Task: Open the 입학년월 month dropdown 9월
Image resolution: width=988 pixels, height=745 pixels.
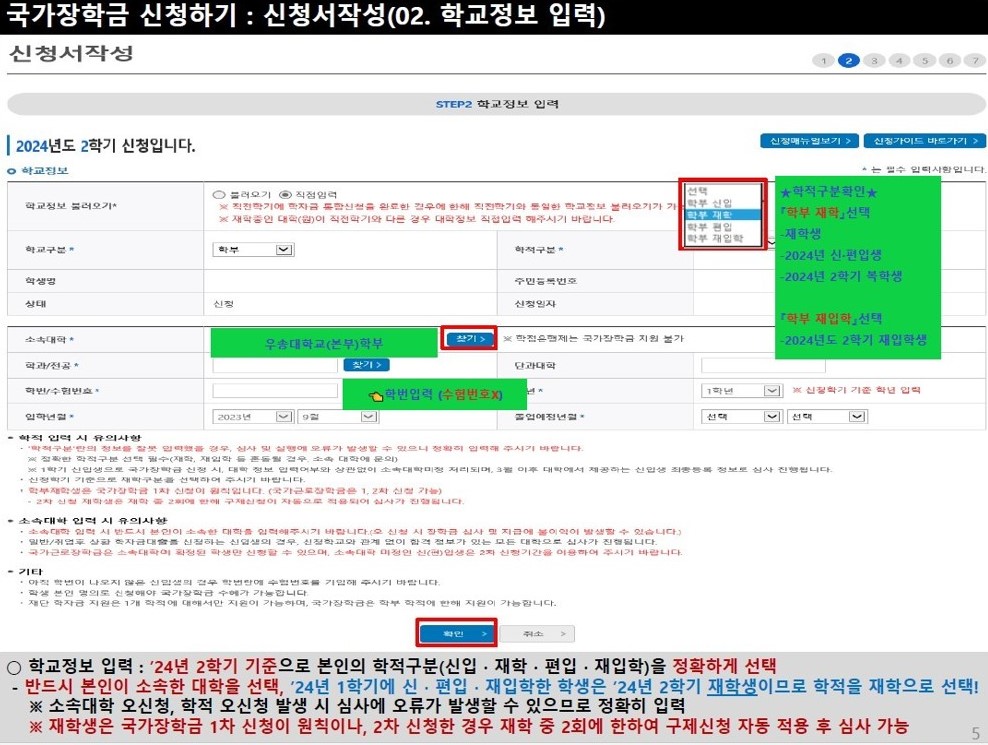Action: point(338,417)
